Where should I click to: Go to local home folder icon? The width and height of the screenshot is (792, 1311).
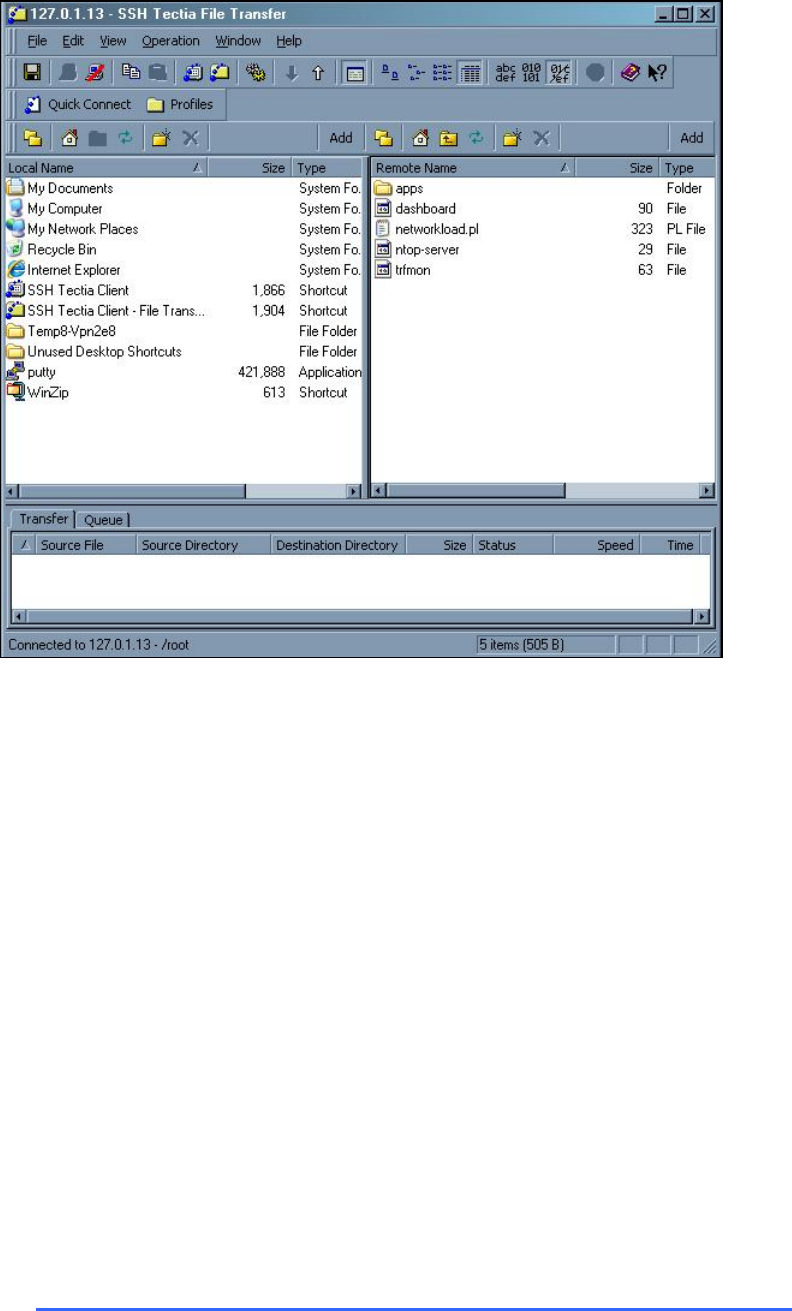coord(70,138)
